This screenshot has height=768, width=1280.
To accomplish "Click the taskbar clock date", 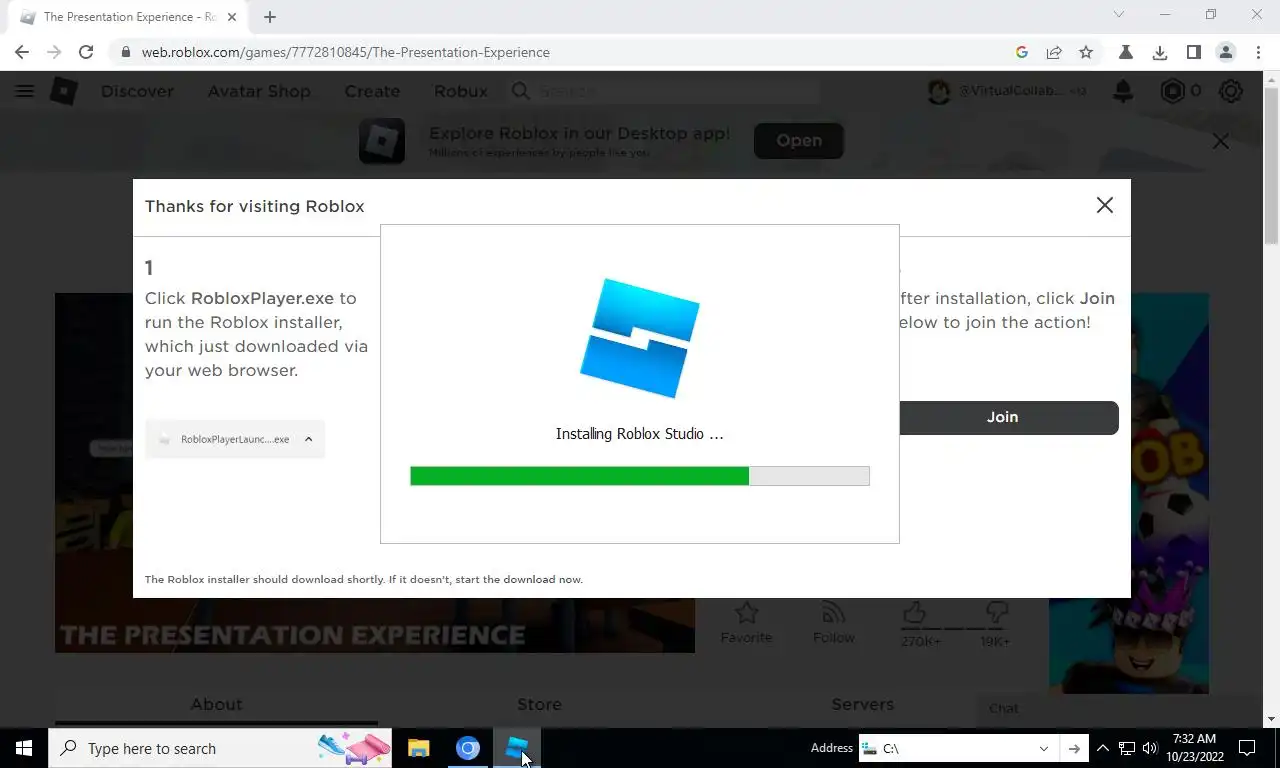I will pyautogui.click(x=1193, y=748).
